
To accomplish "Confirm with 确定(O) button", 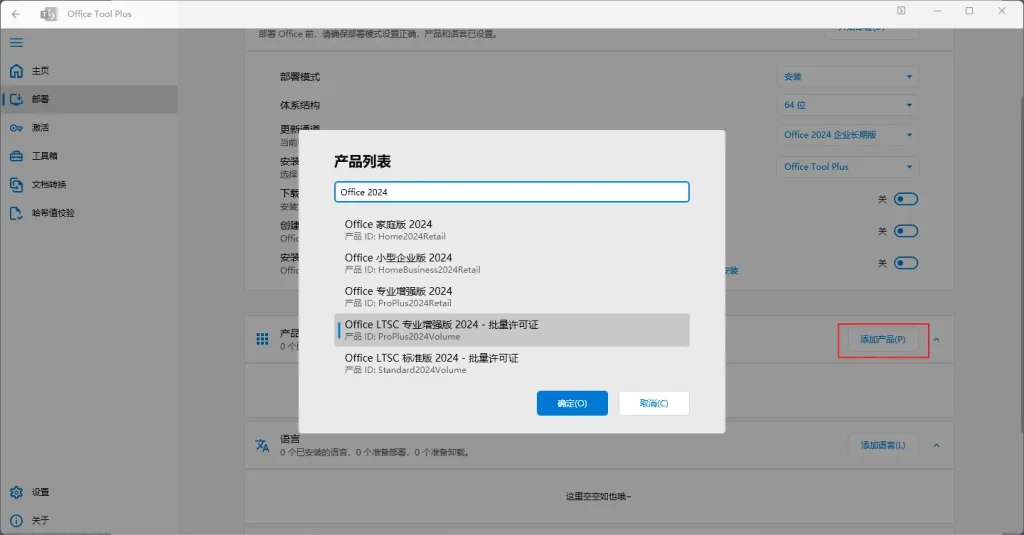I will pyautogui.click(x=572, y=403).
